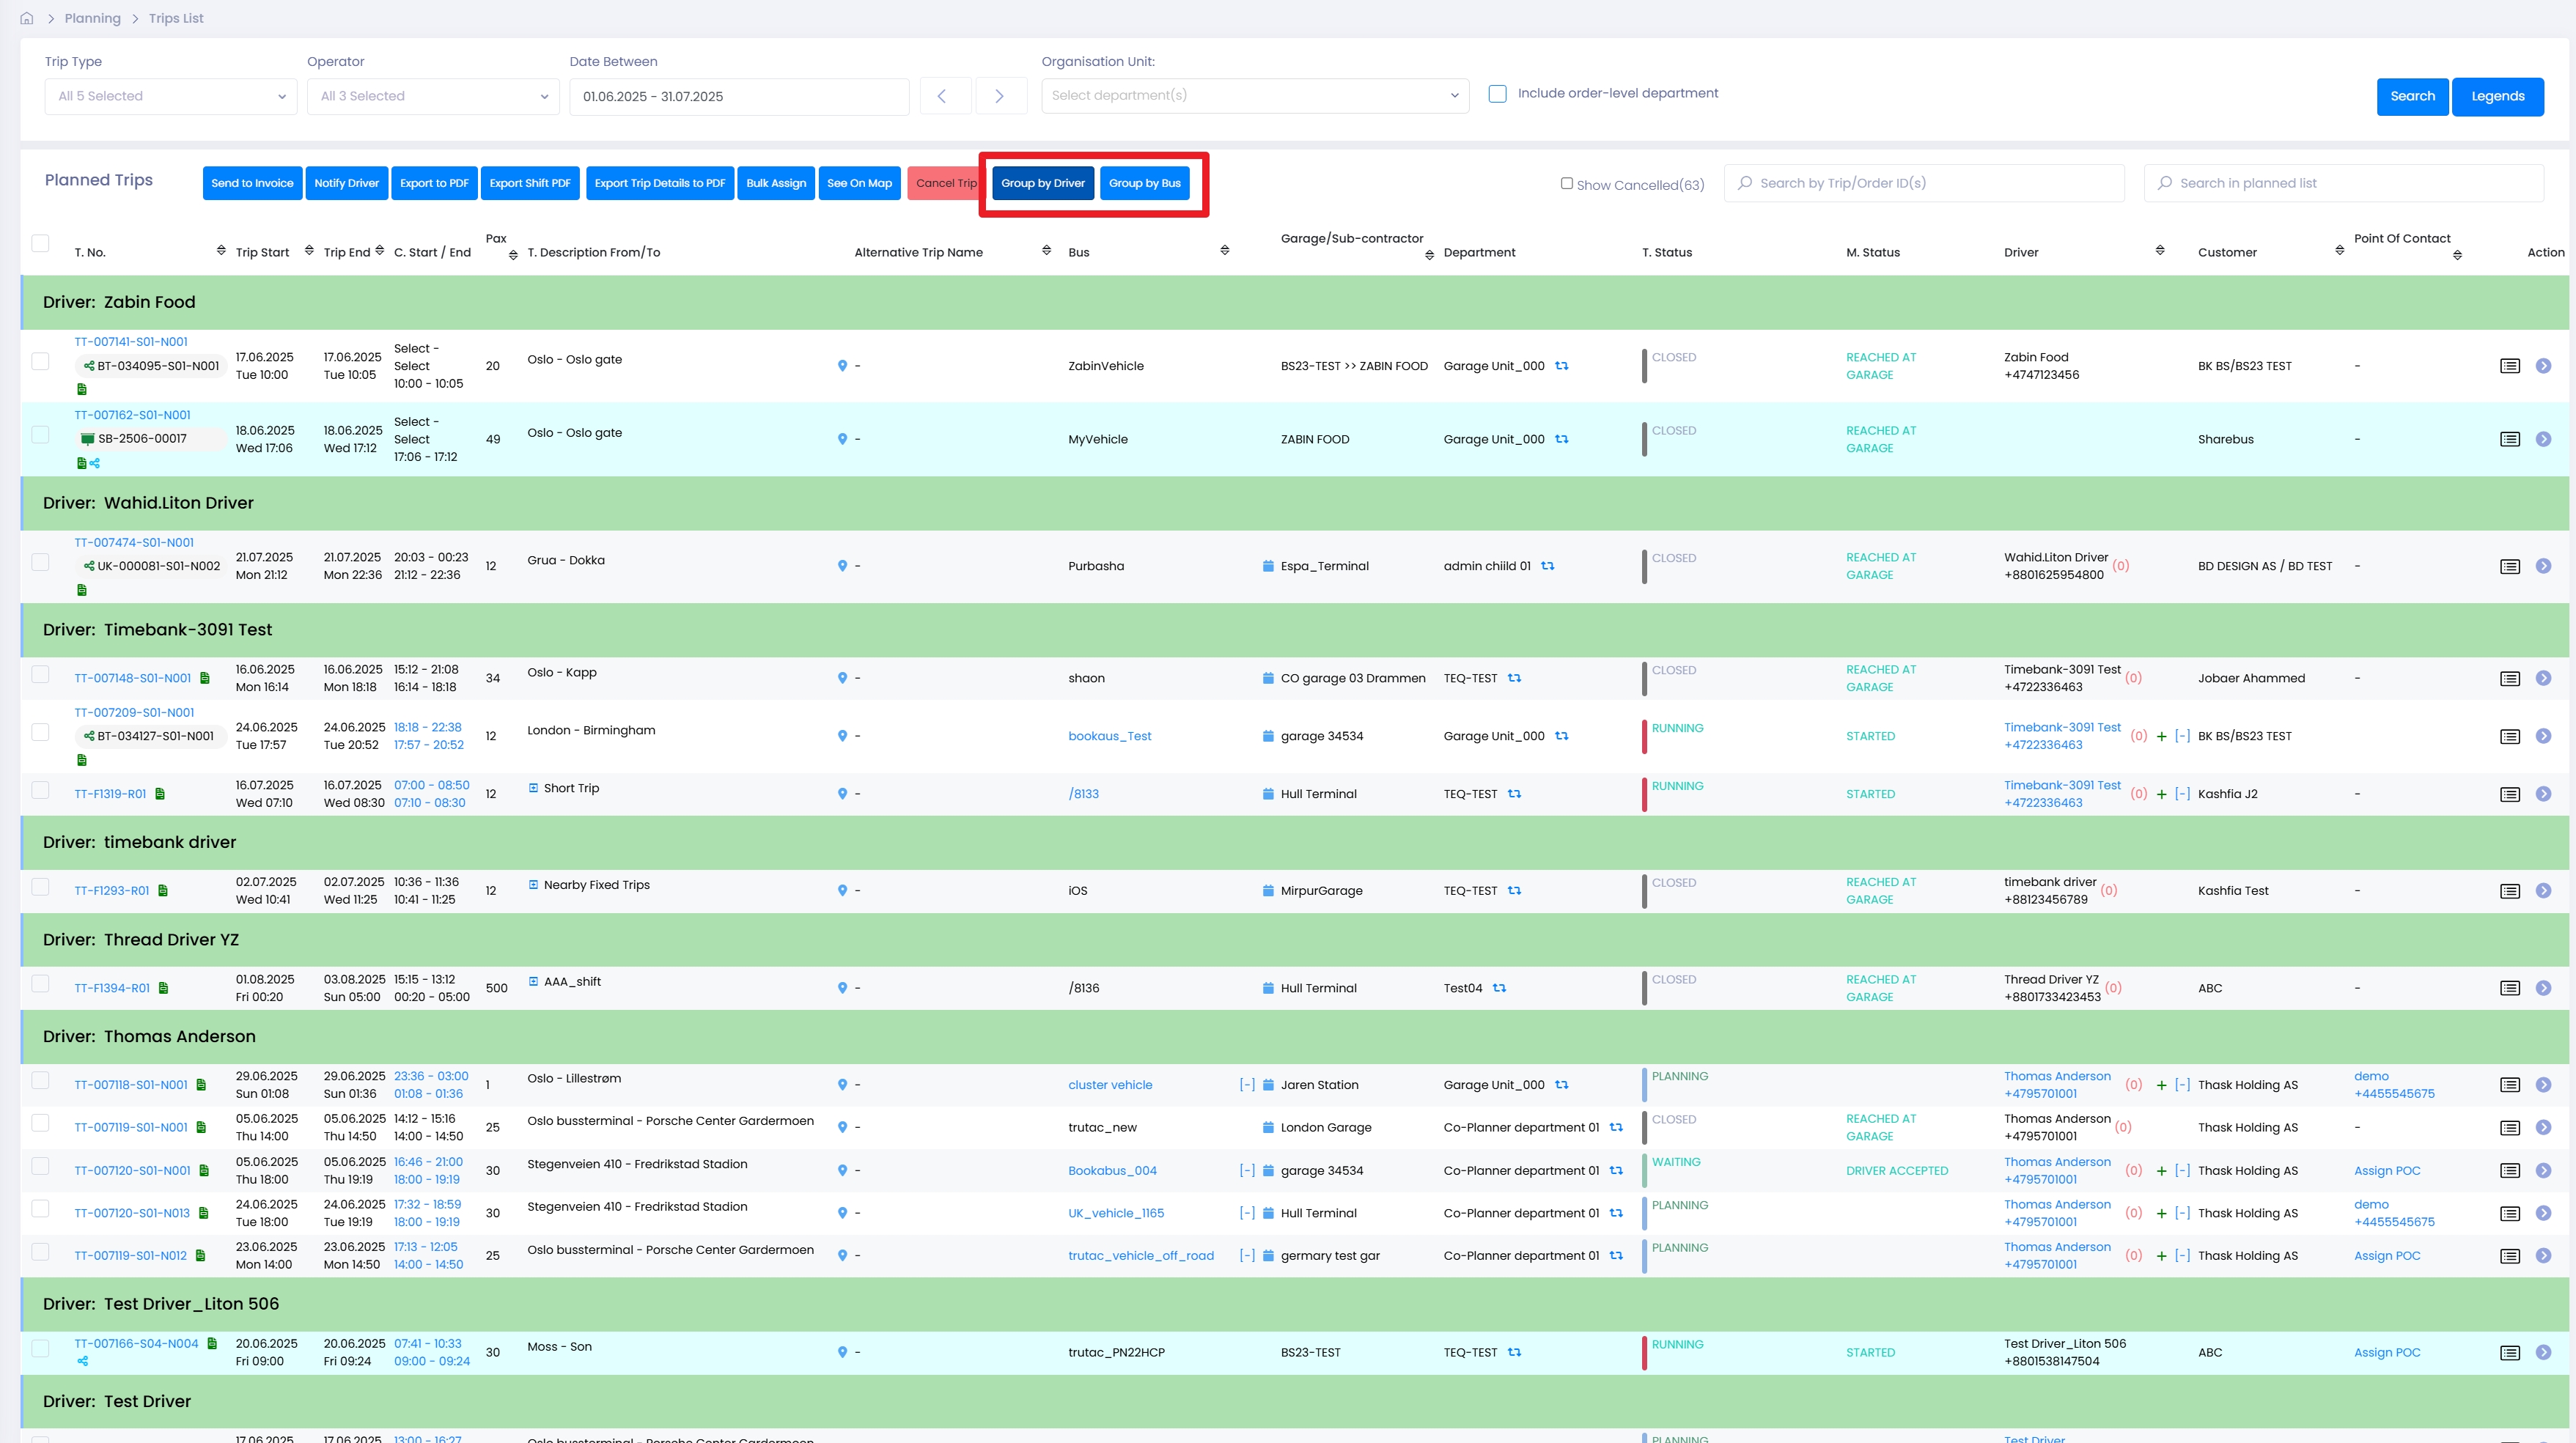Viewport: 2576px width, 1443px height.
Task: Click department swap icon in iOS bus row
Action: (1514, 891)
